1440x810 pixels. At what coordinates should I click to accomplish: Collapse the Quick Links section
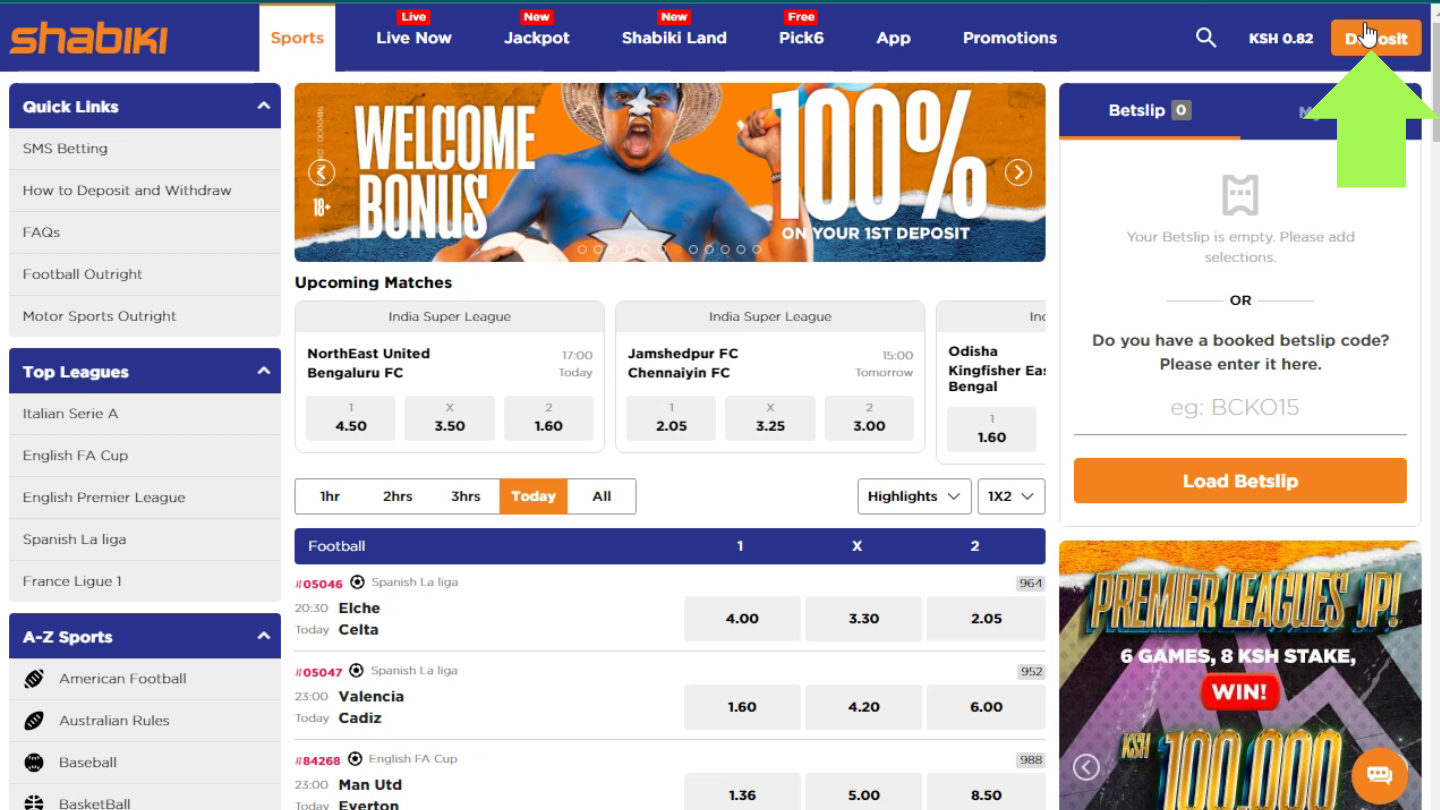click(x=263, y=106)
